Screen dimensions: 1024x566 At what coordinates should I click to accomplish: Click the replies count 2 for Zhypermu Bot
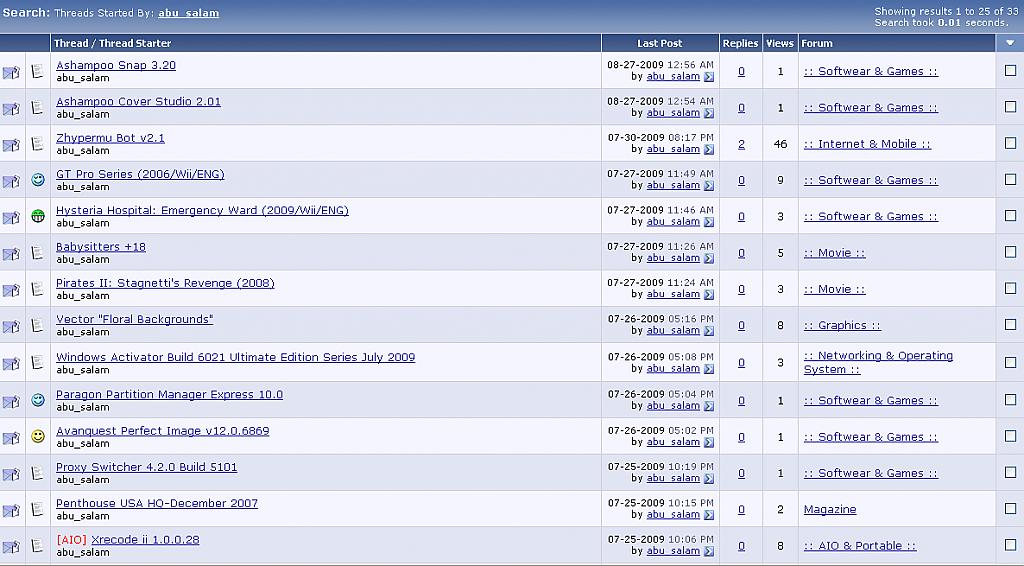[x=741, y=144]
